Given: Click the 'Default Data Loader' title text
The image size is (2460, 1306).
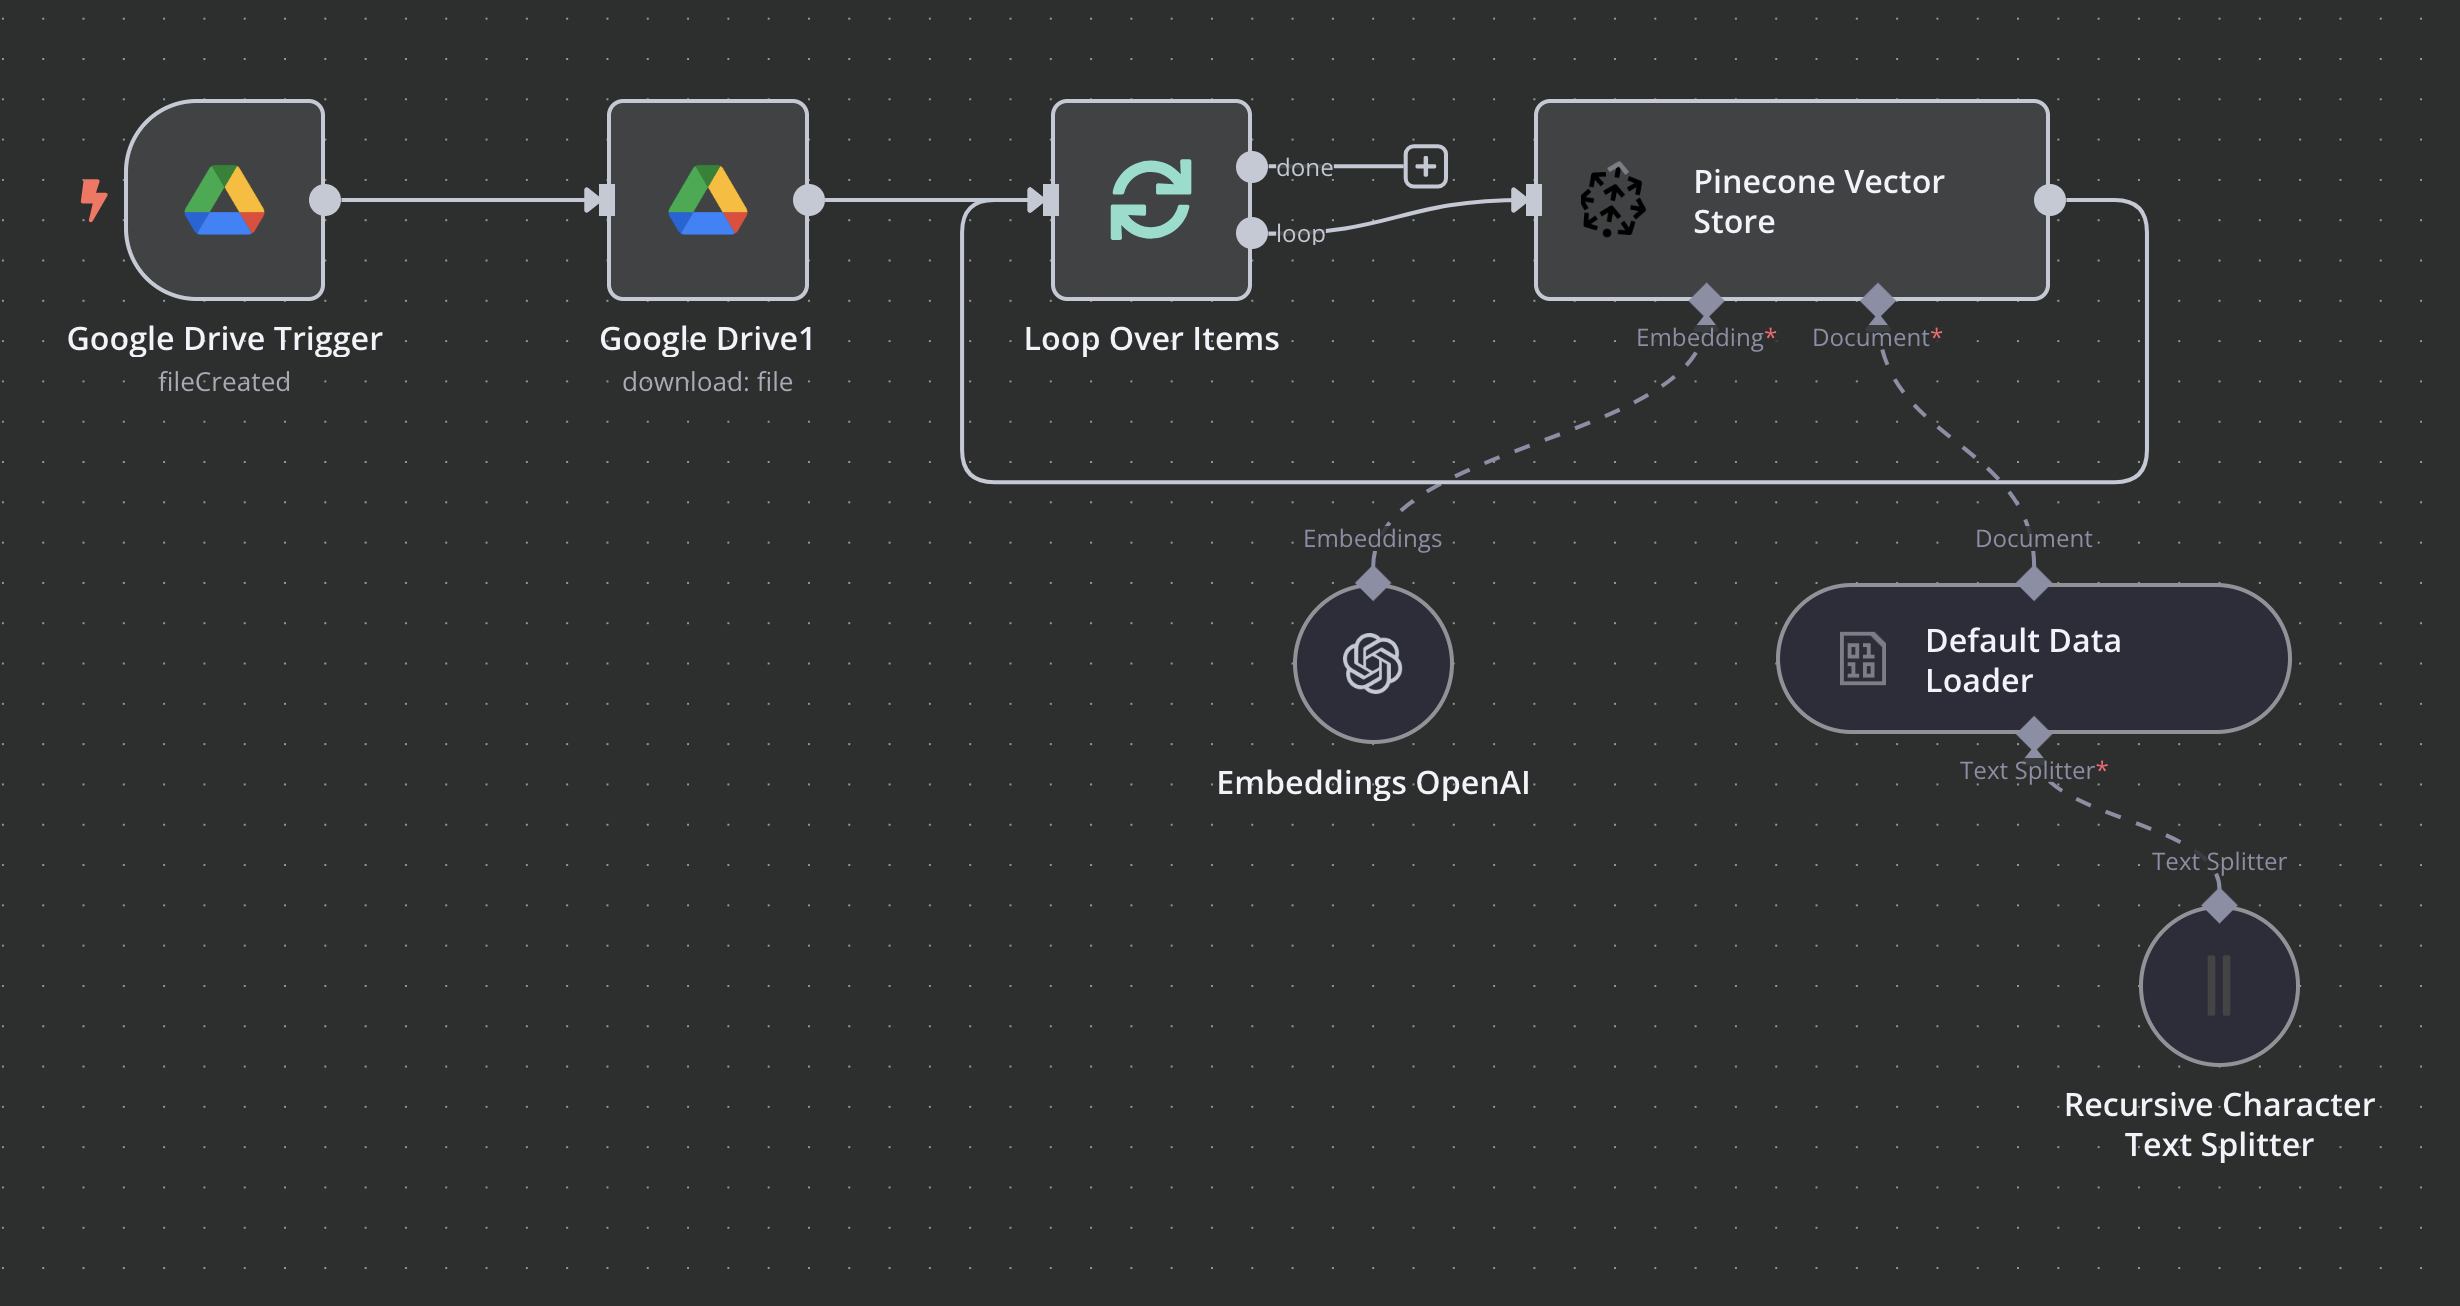Looking at the screenshot, I should coord(2023,660).
